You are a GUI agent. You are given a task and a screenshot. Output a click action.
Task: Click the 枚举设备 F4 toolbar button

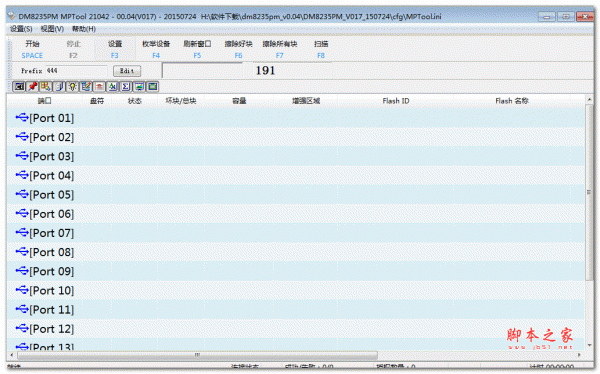[x=156, y=49]
